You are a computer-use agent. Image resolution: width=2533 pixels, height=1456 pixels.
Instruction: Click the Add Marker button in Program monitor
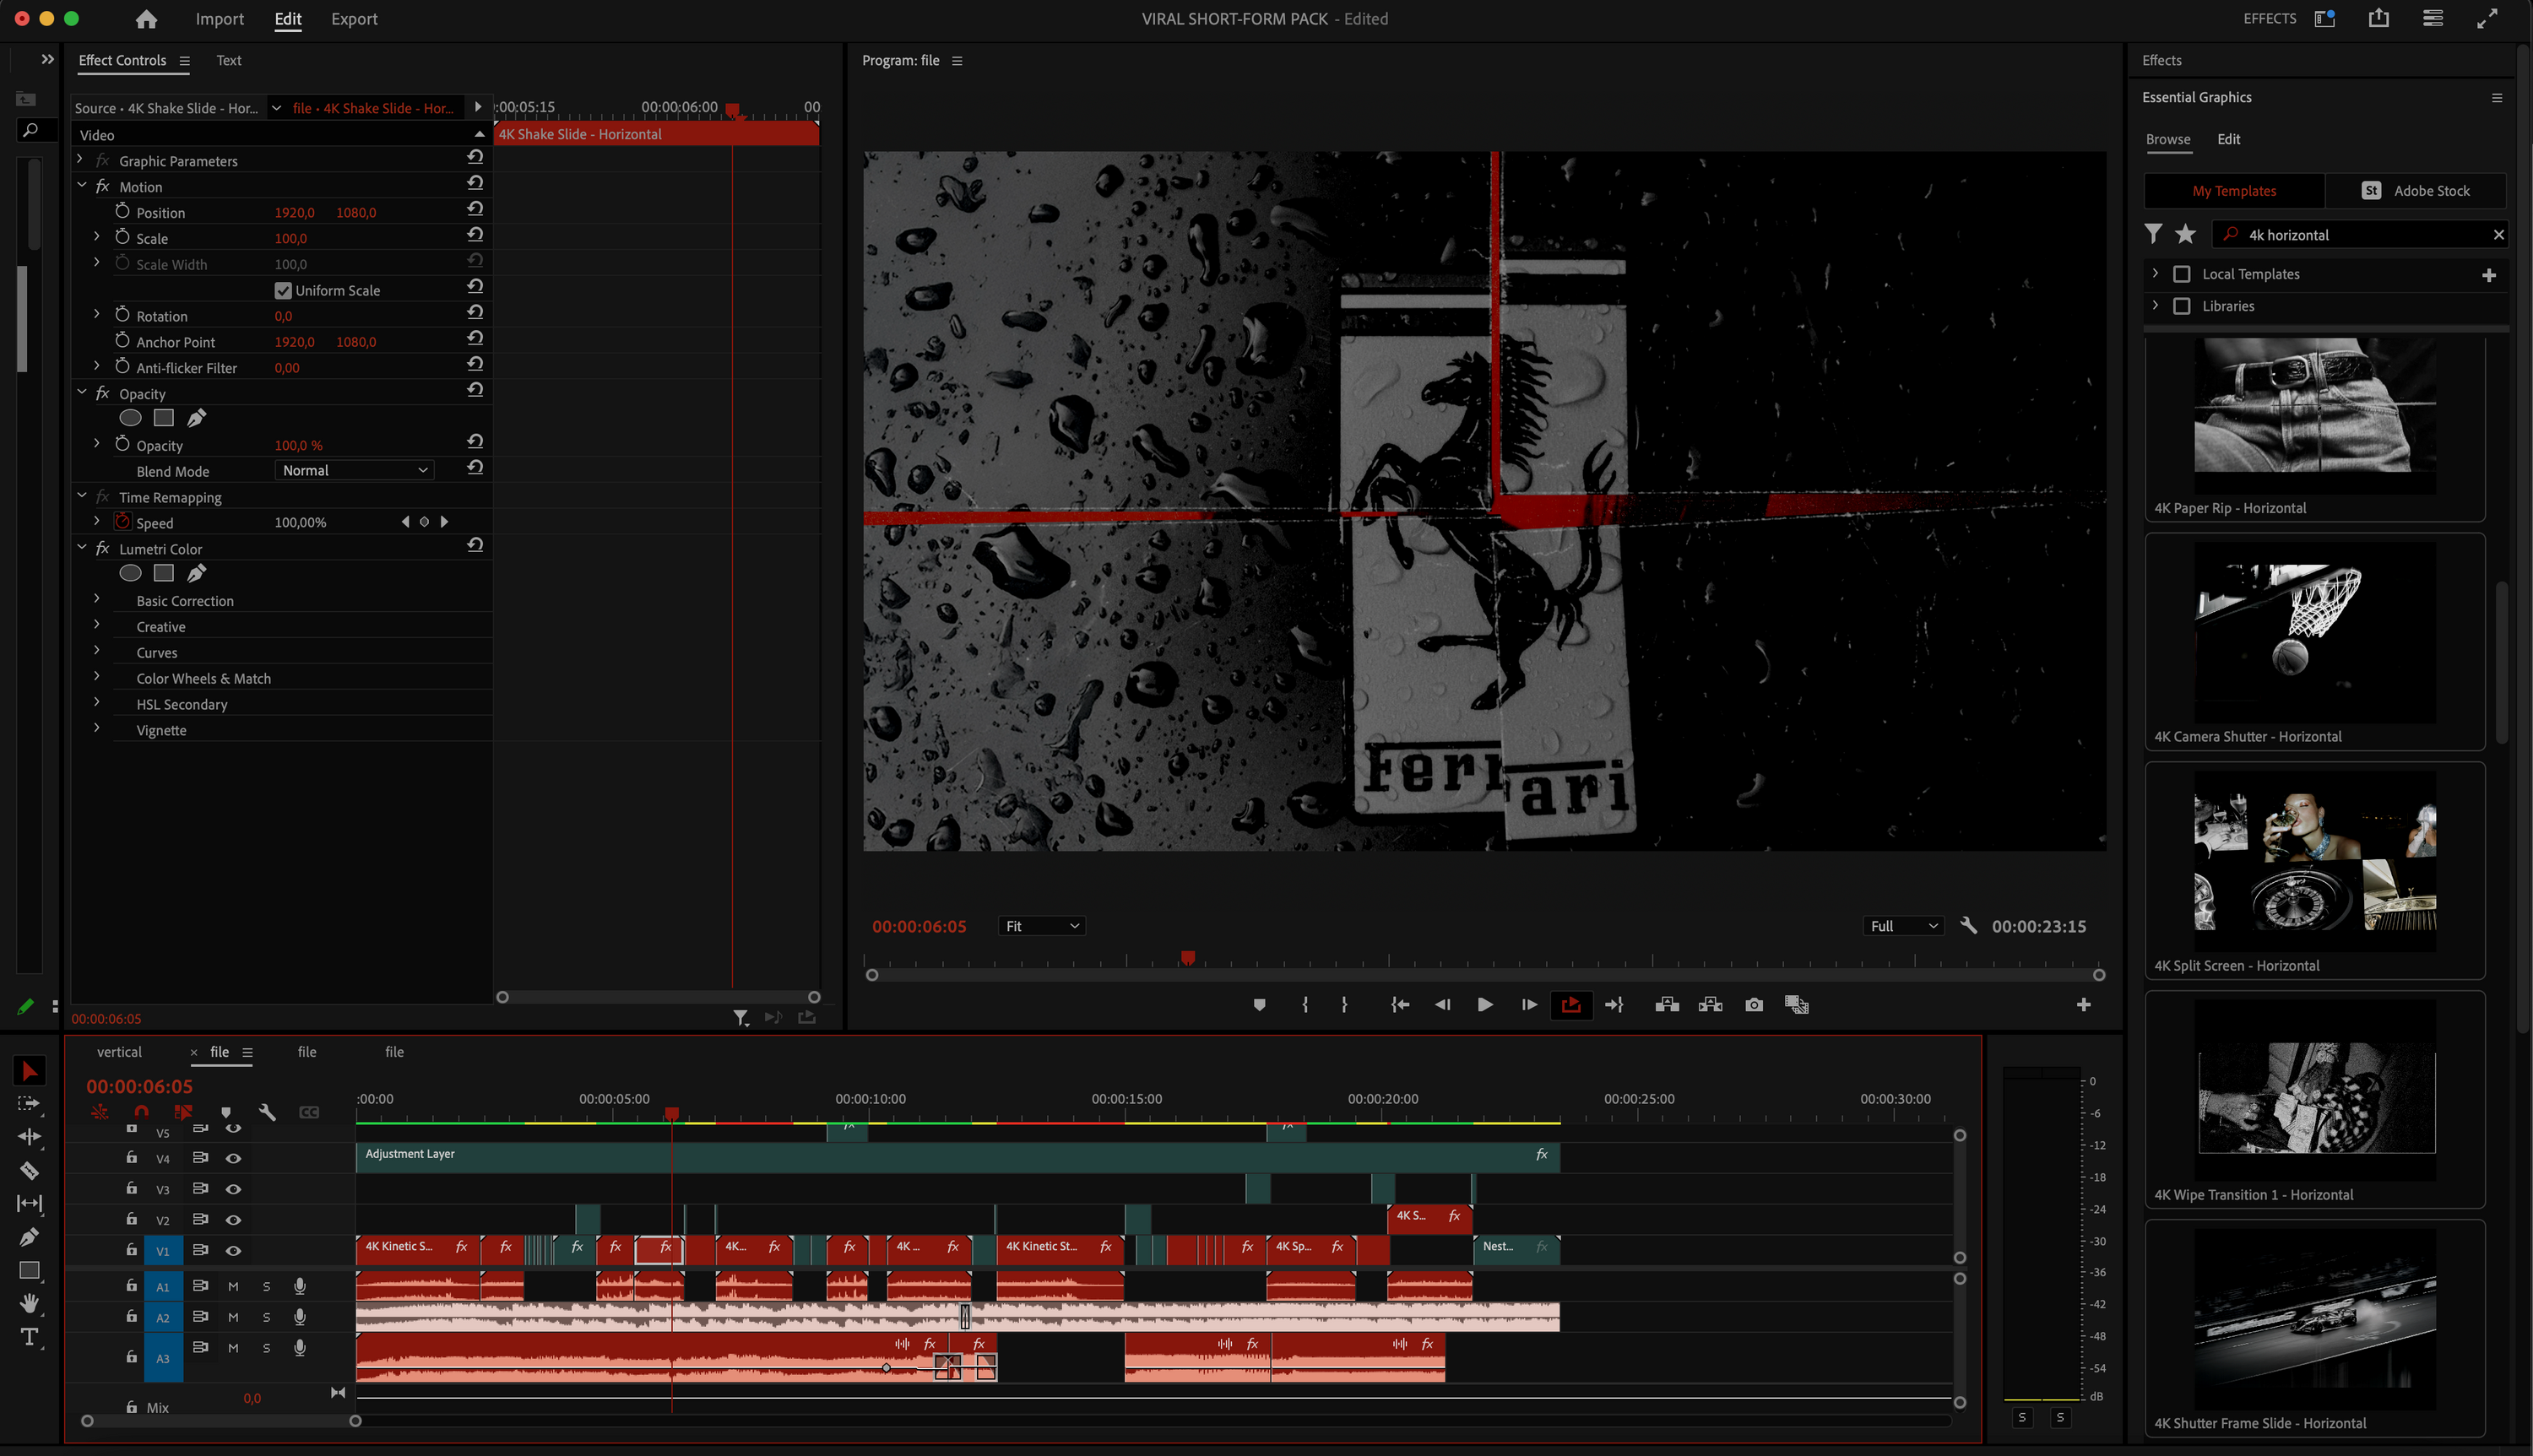[x=1259, y=1005]
